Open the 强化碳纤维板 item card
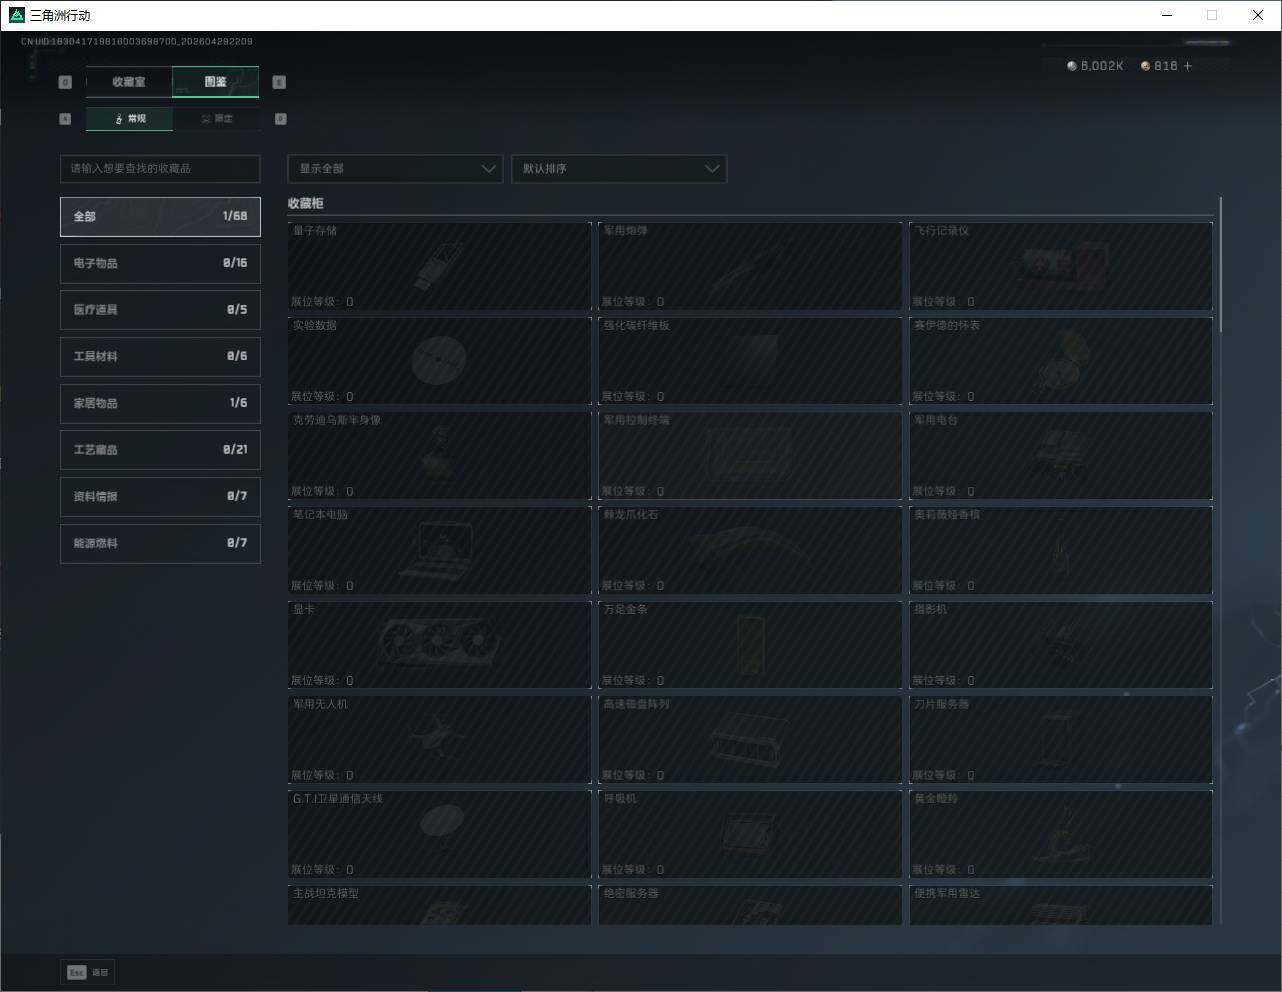The height and width of the screenshot is (992, 1282). point(750,361)
